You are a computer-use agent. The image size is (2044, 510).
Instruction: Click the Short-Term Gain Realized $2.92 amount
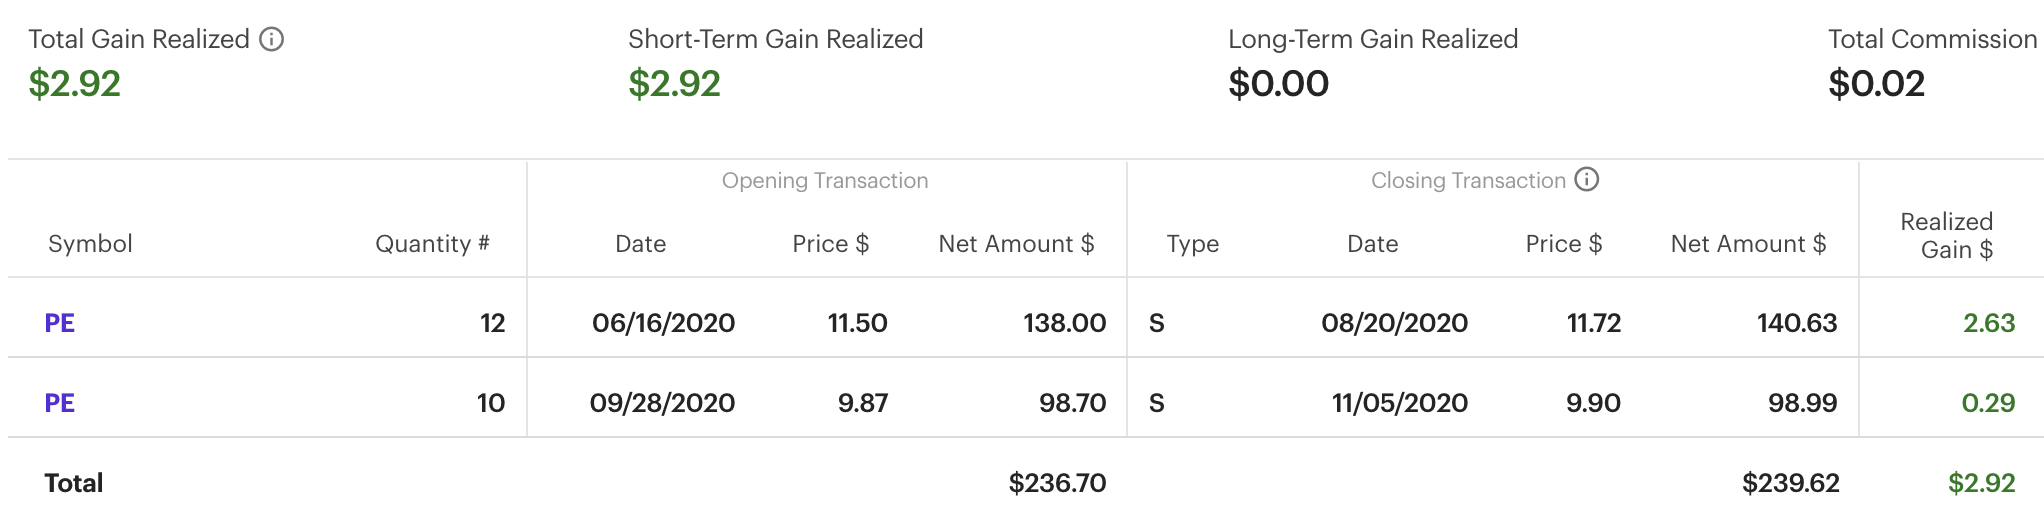click(x=674, y=84)
